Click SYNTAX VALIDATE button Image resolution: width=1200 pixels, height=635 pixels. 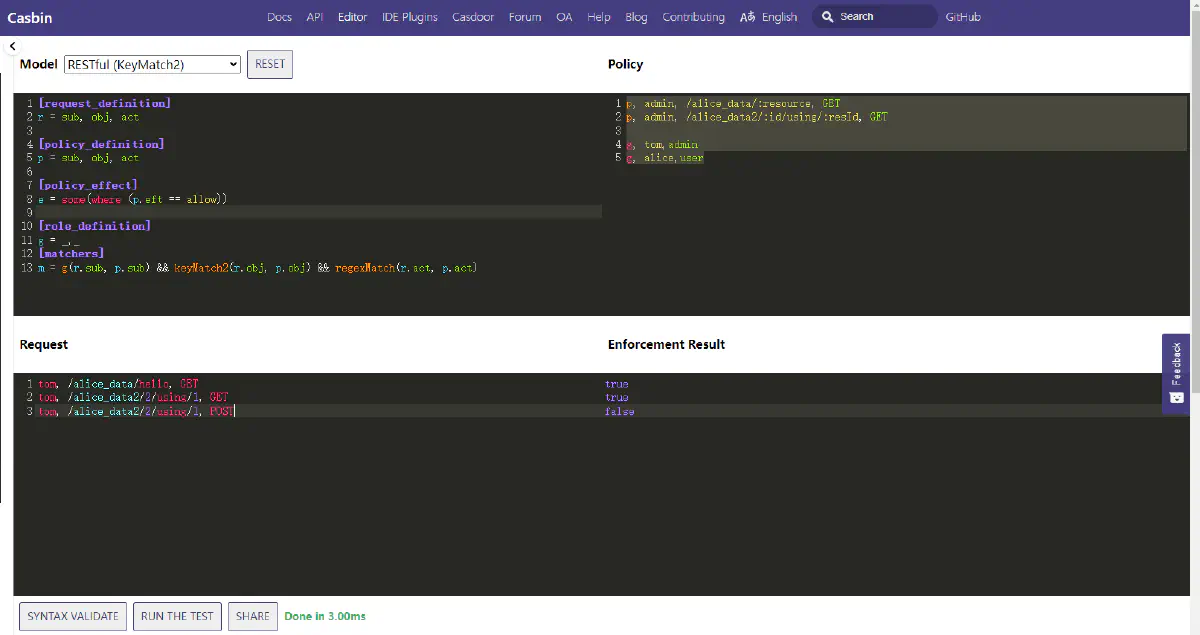click(73, 616)
